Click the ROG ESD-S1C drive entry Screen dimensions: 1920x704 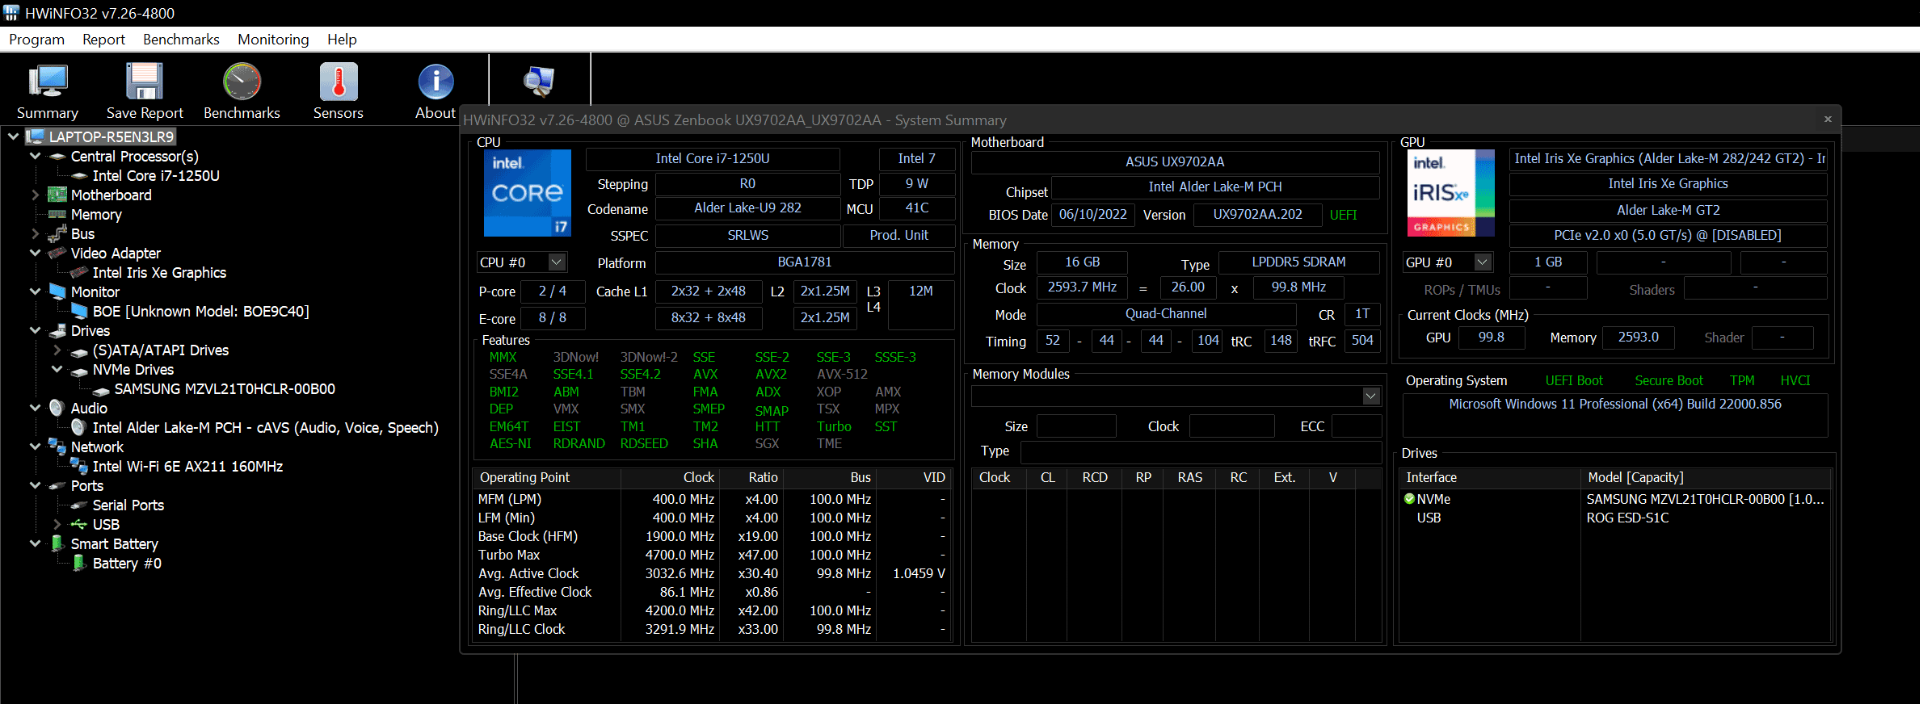(x=1627, y=518)
